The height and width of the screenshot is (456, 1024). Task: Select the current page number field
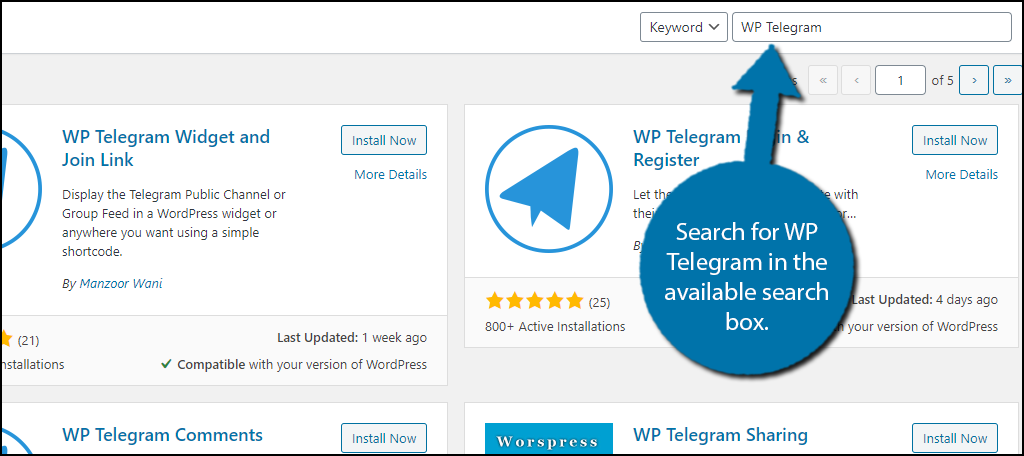pos(899,80)
